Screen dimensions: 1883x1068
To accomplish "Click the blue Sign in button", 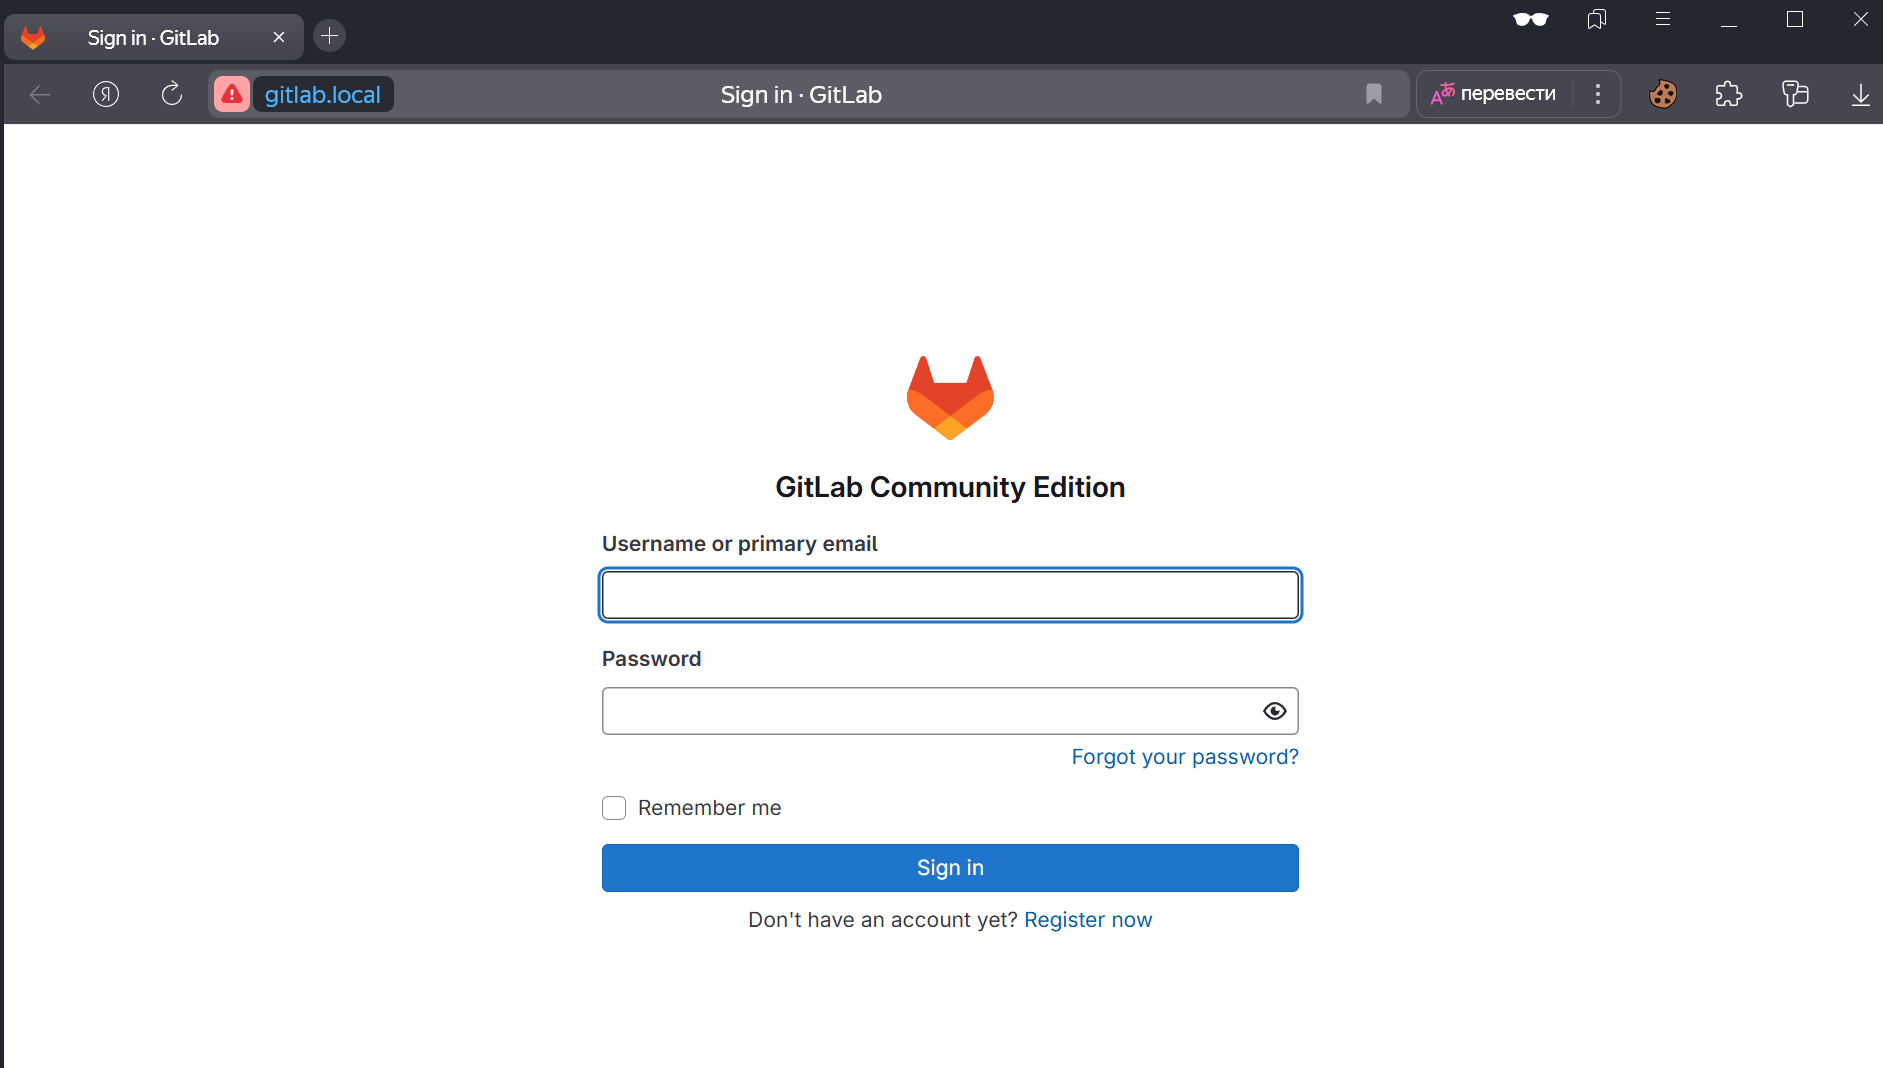I will click(950, 868).
